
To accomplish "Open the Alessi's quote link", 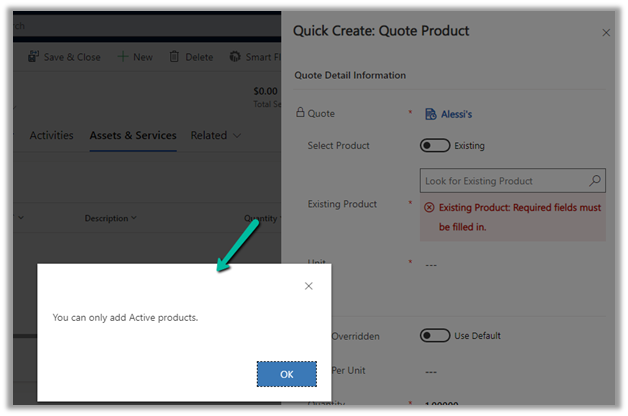I will 457,114.
